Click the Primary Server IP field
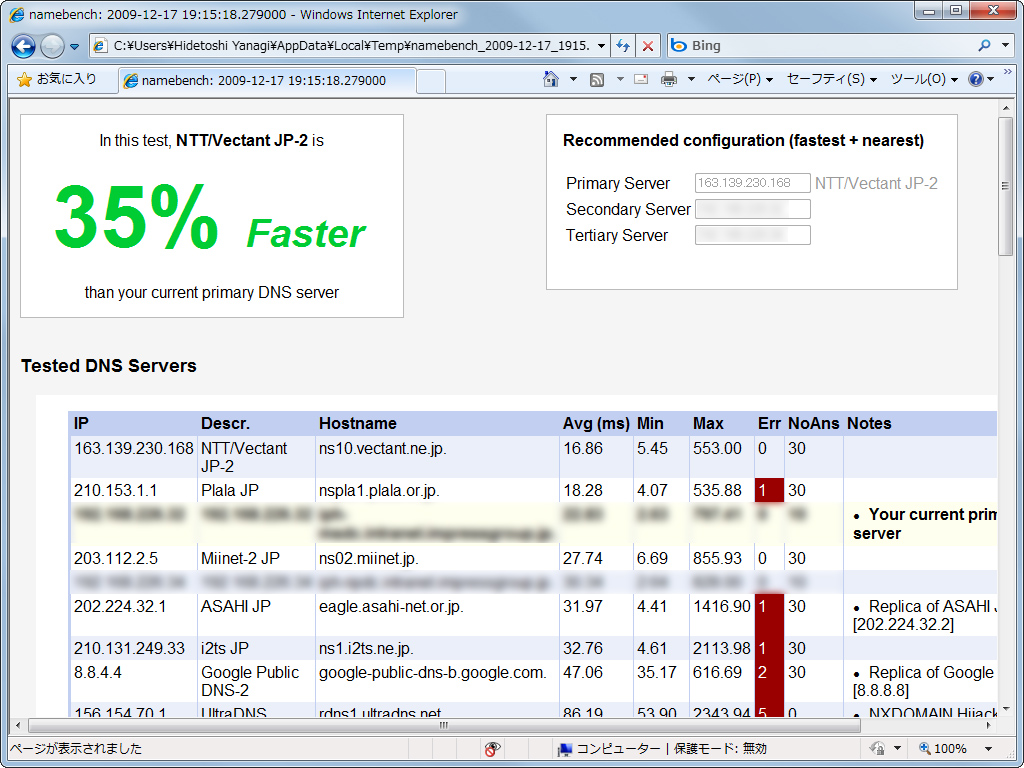This screenshot has width=1024, height=768. [752, 183]
